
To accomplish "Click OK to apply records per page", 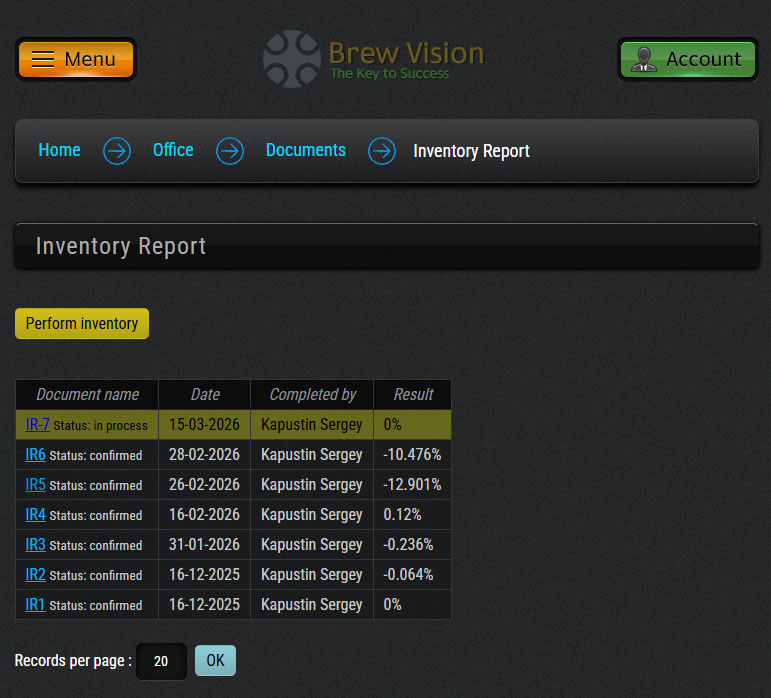I will point(215,660).
